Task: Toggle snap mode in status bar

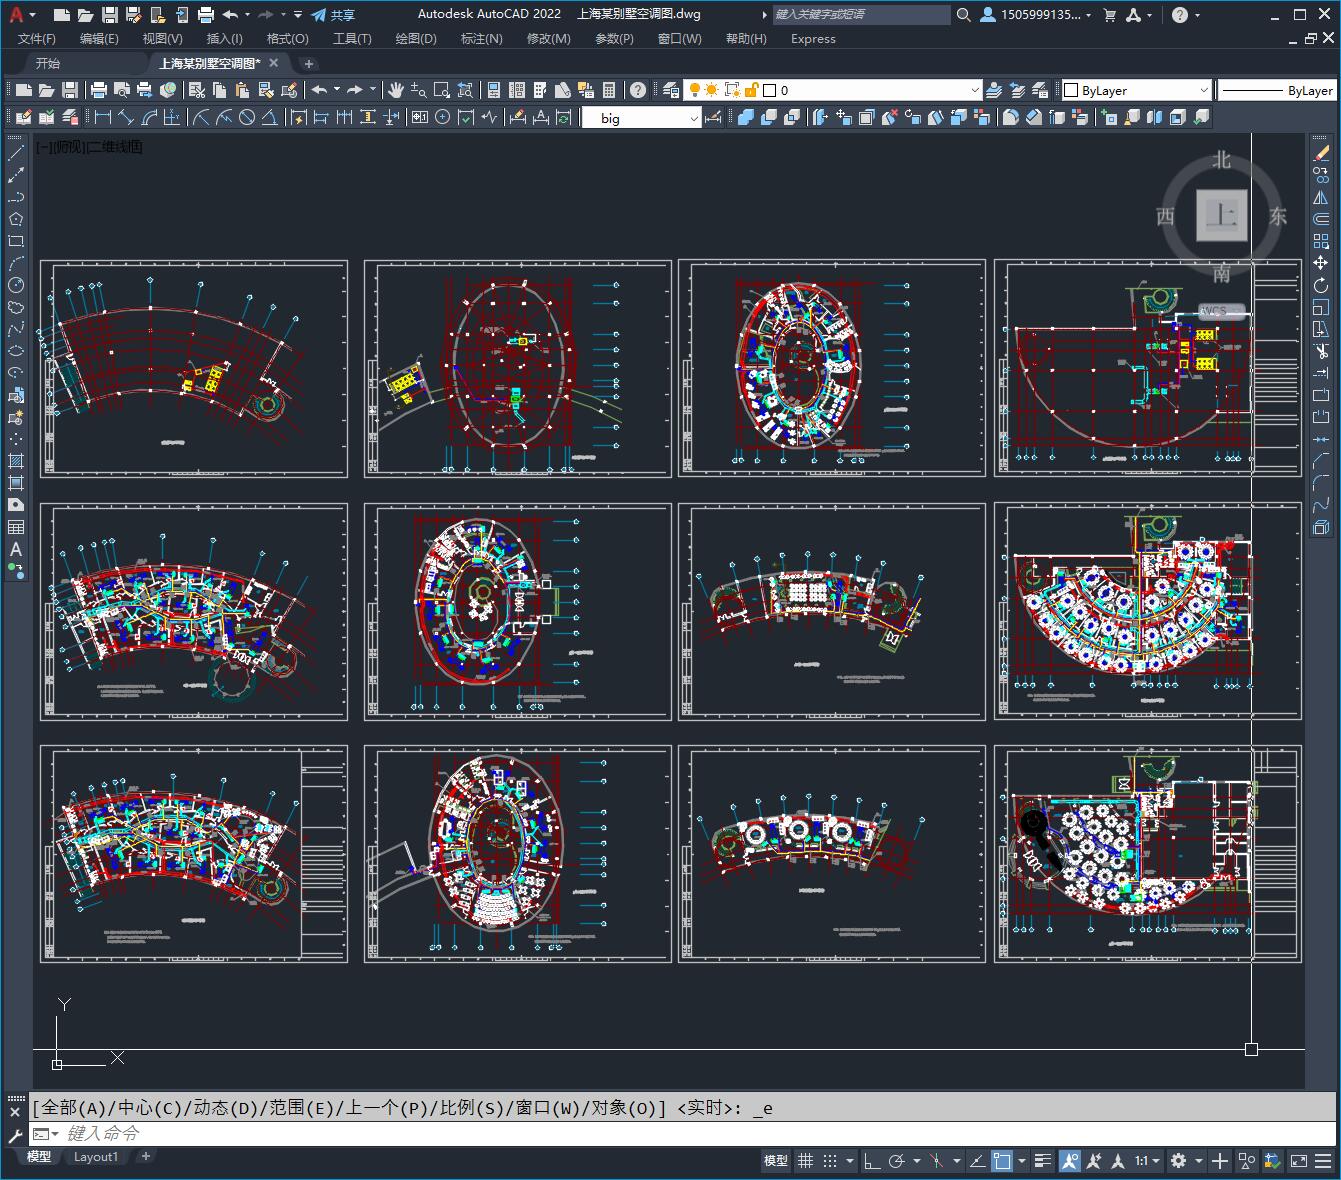Action: pyautogui.click(x=830, y=1161)
